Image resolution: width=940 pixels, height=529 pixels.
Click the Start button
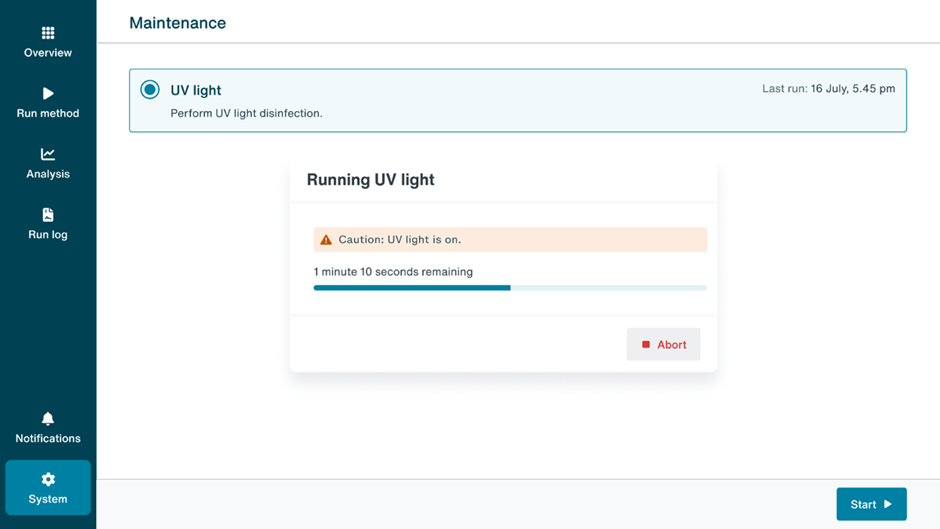click(x=871, y=504)
